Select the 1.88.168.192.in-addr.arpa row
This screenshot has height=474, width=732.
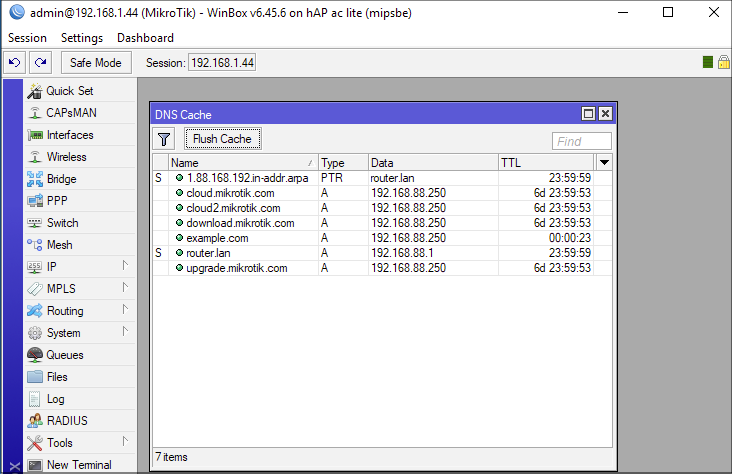(x=382, y=178)
